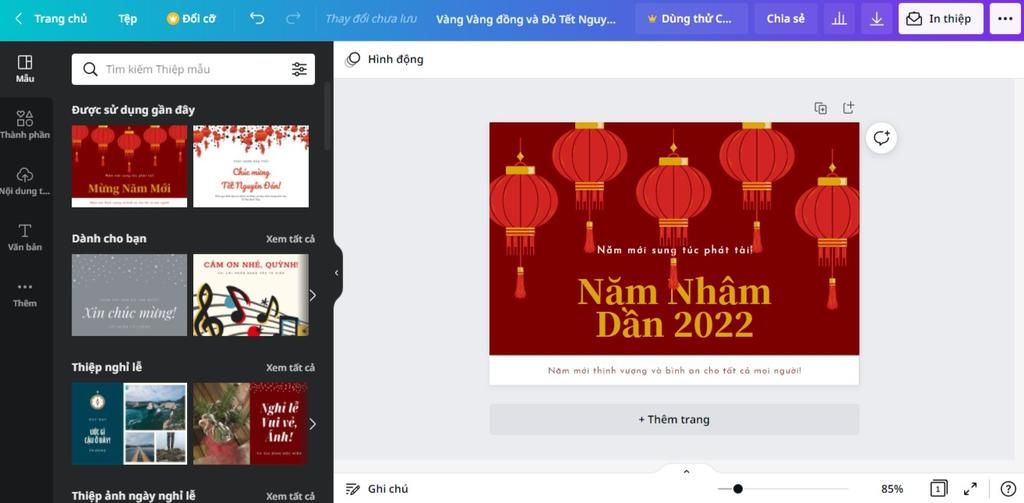1024x503 pixels.
Task: Download the design
Action: (876, 19)
